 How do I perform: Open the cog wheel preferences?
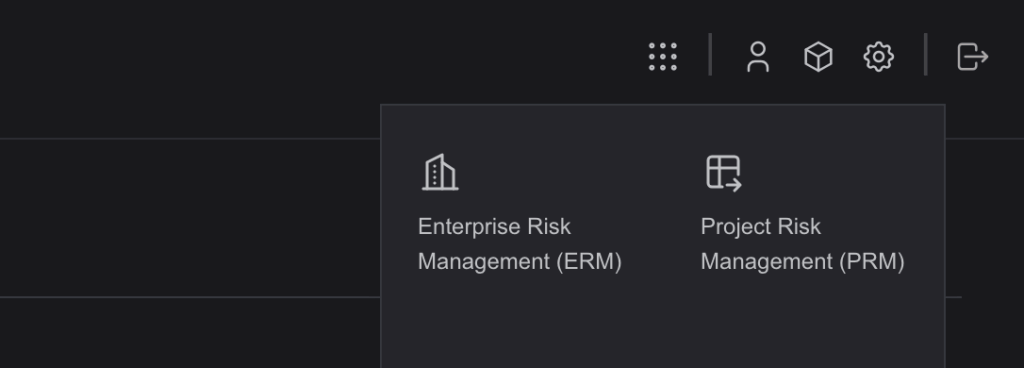pyautogui.click(x=878, y=57)
